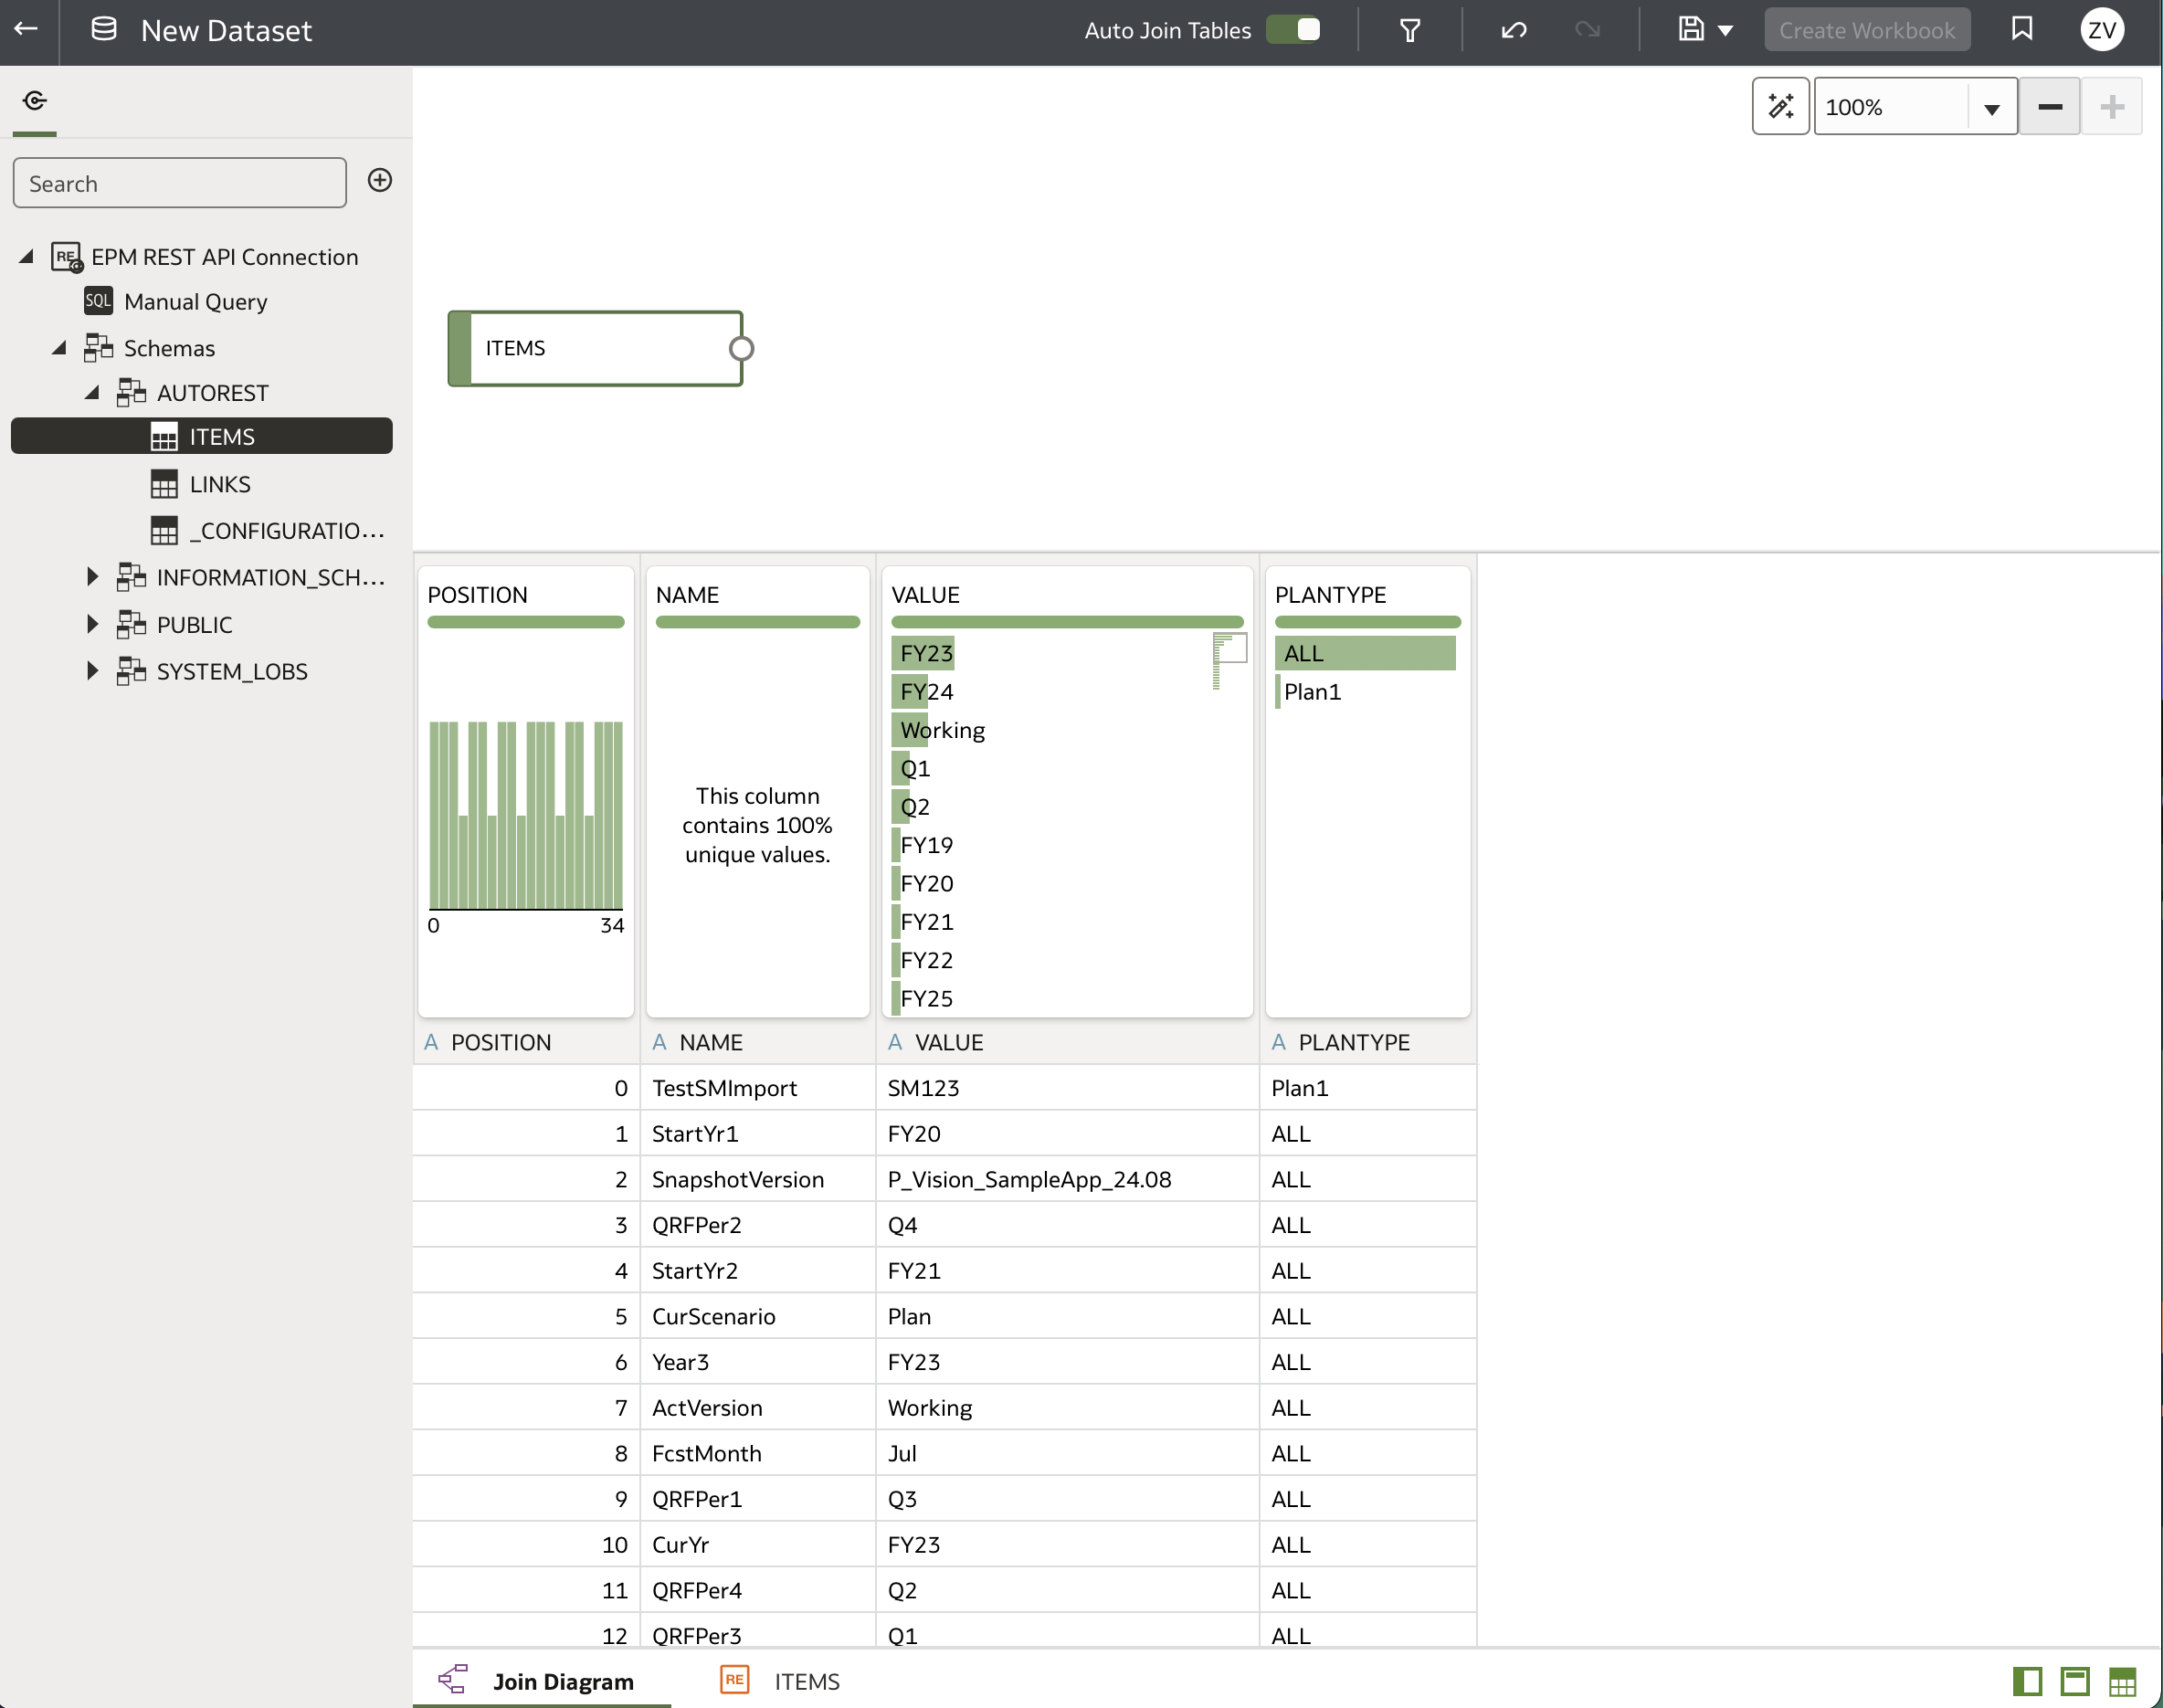Click the bookmark icon
The height and width of the screenshot is (1708, 2163).
click(x=2021, y=29)
